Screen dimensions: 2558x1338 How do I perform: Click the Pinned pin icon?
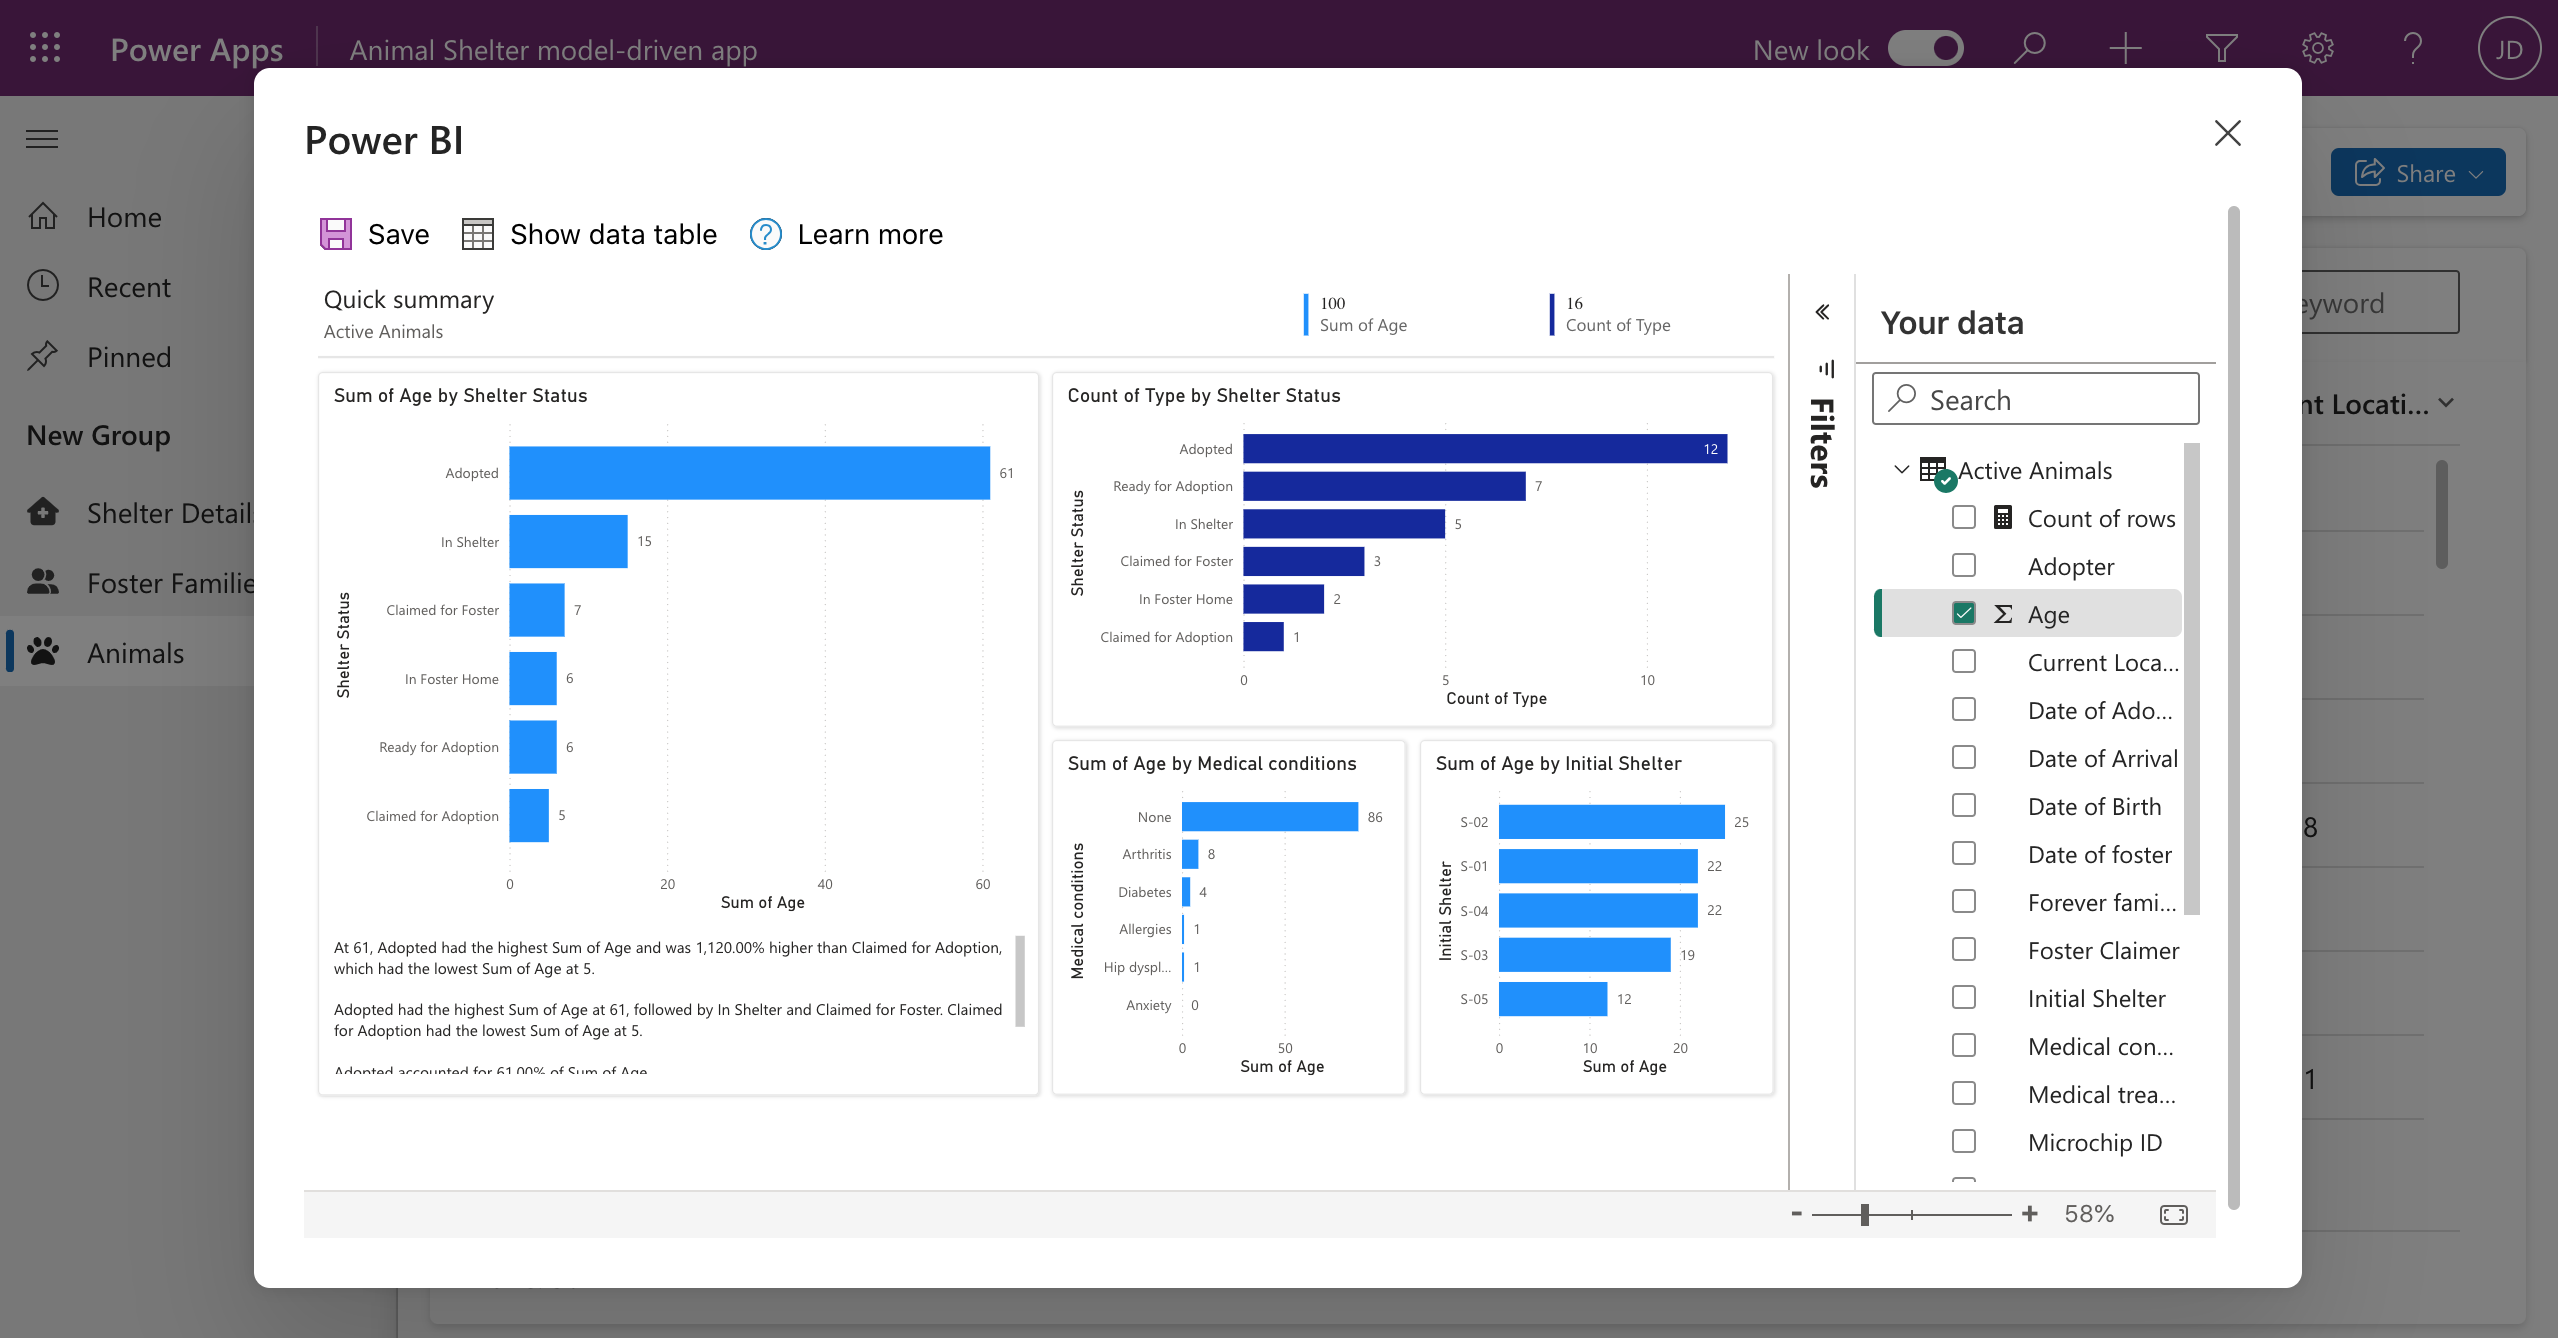pos(43,356)
